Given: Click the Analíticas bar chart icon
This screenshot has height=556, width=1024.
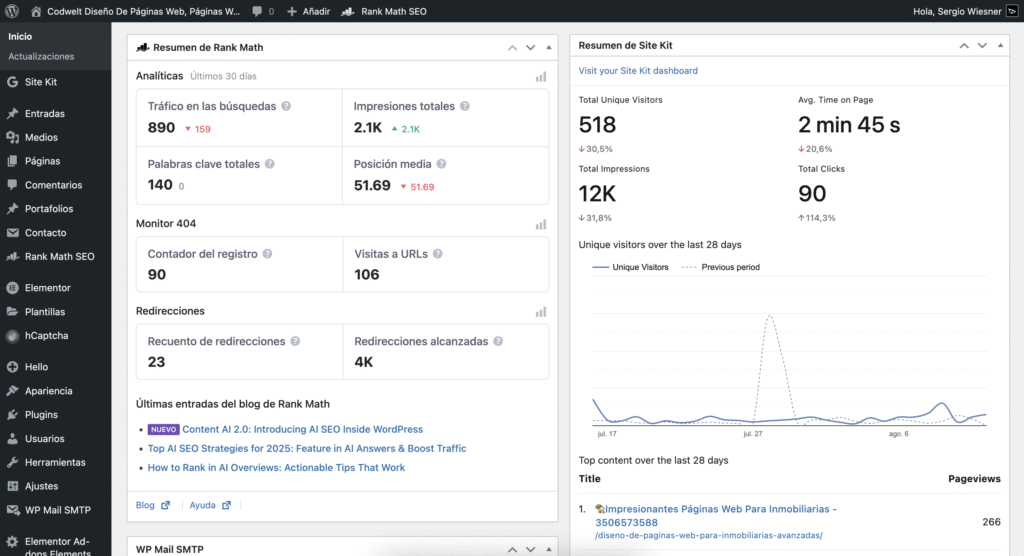Looking at the screenshot, I should click(541, 76).
